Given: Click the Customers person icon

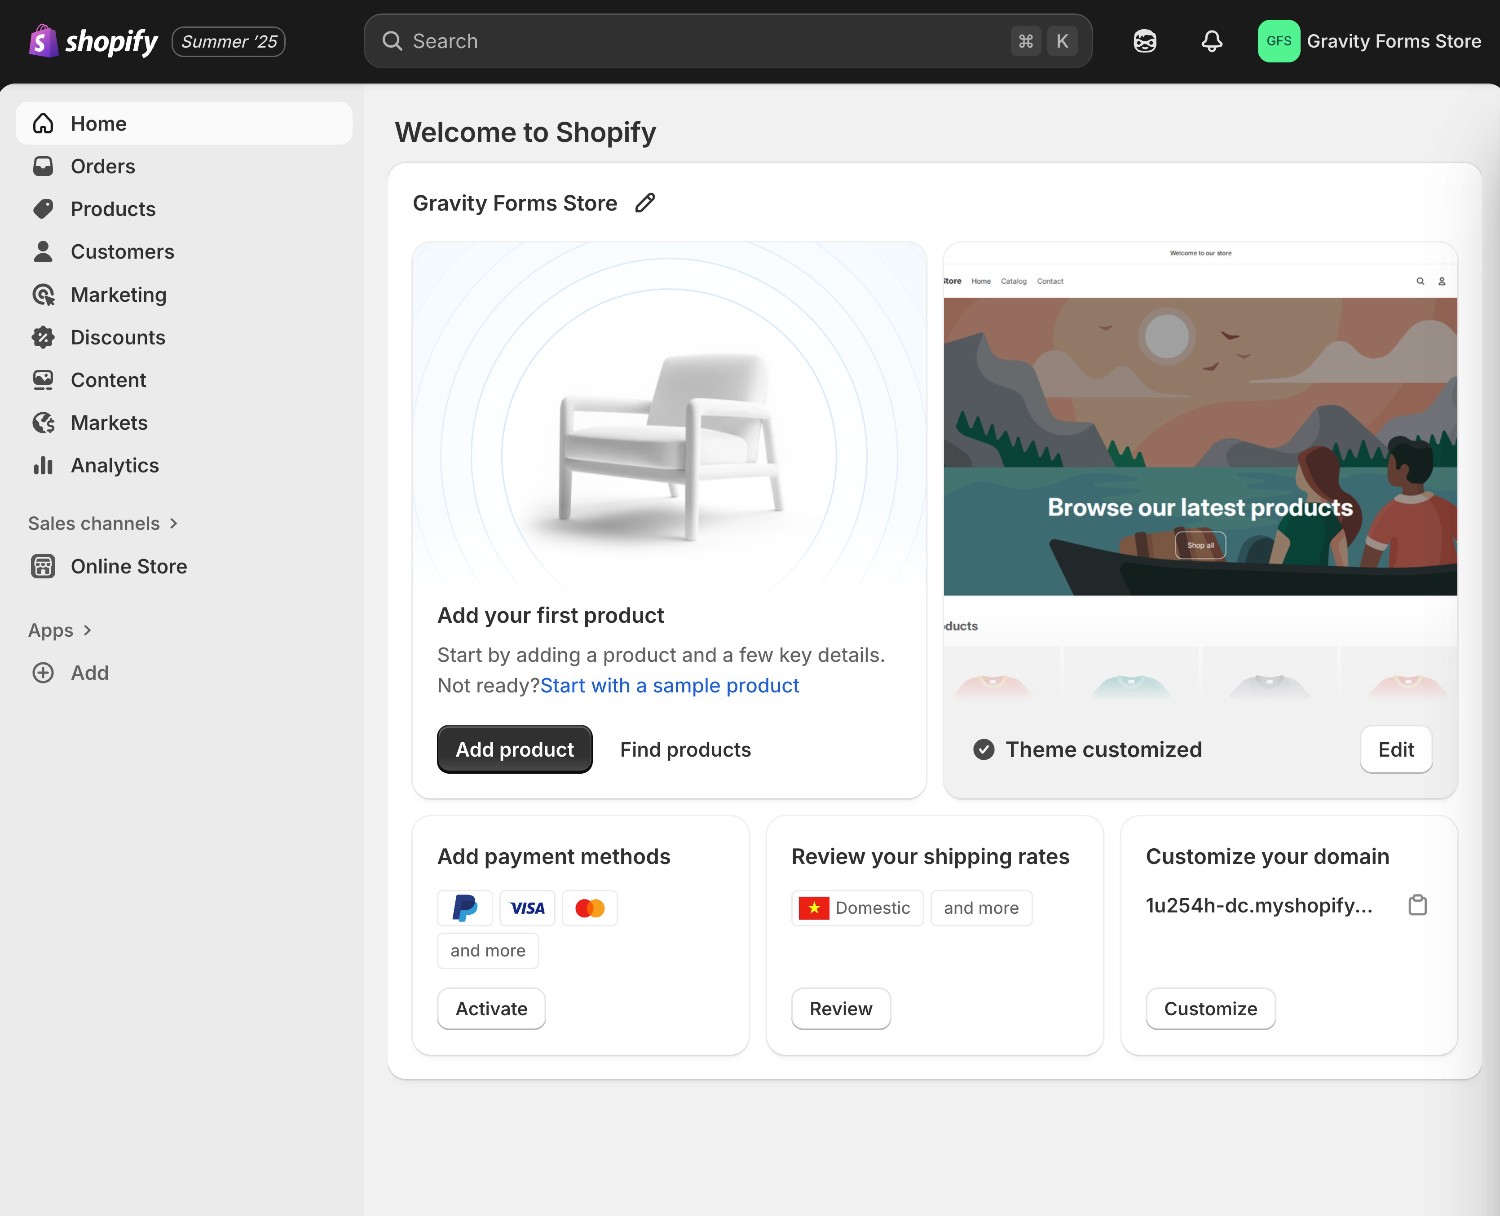Looking at the screenshot, I should [43, 252].
